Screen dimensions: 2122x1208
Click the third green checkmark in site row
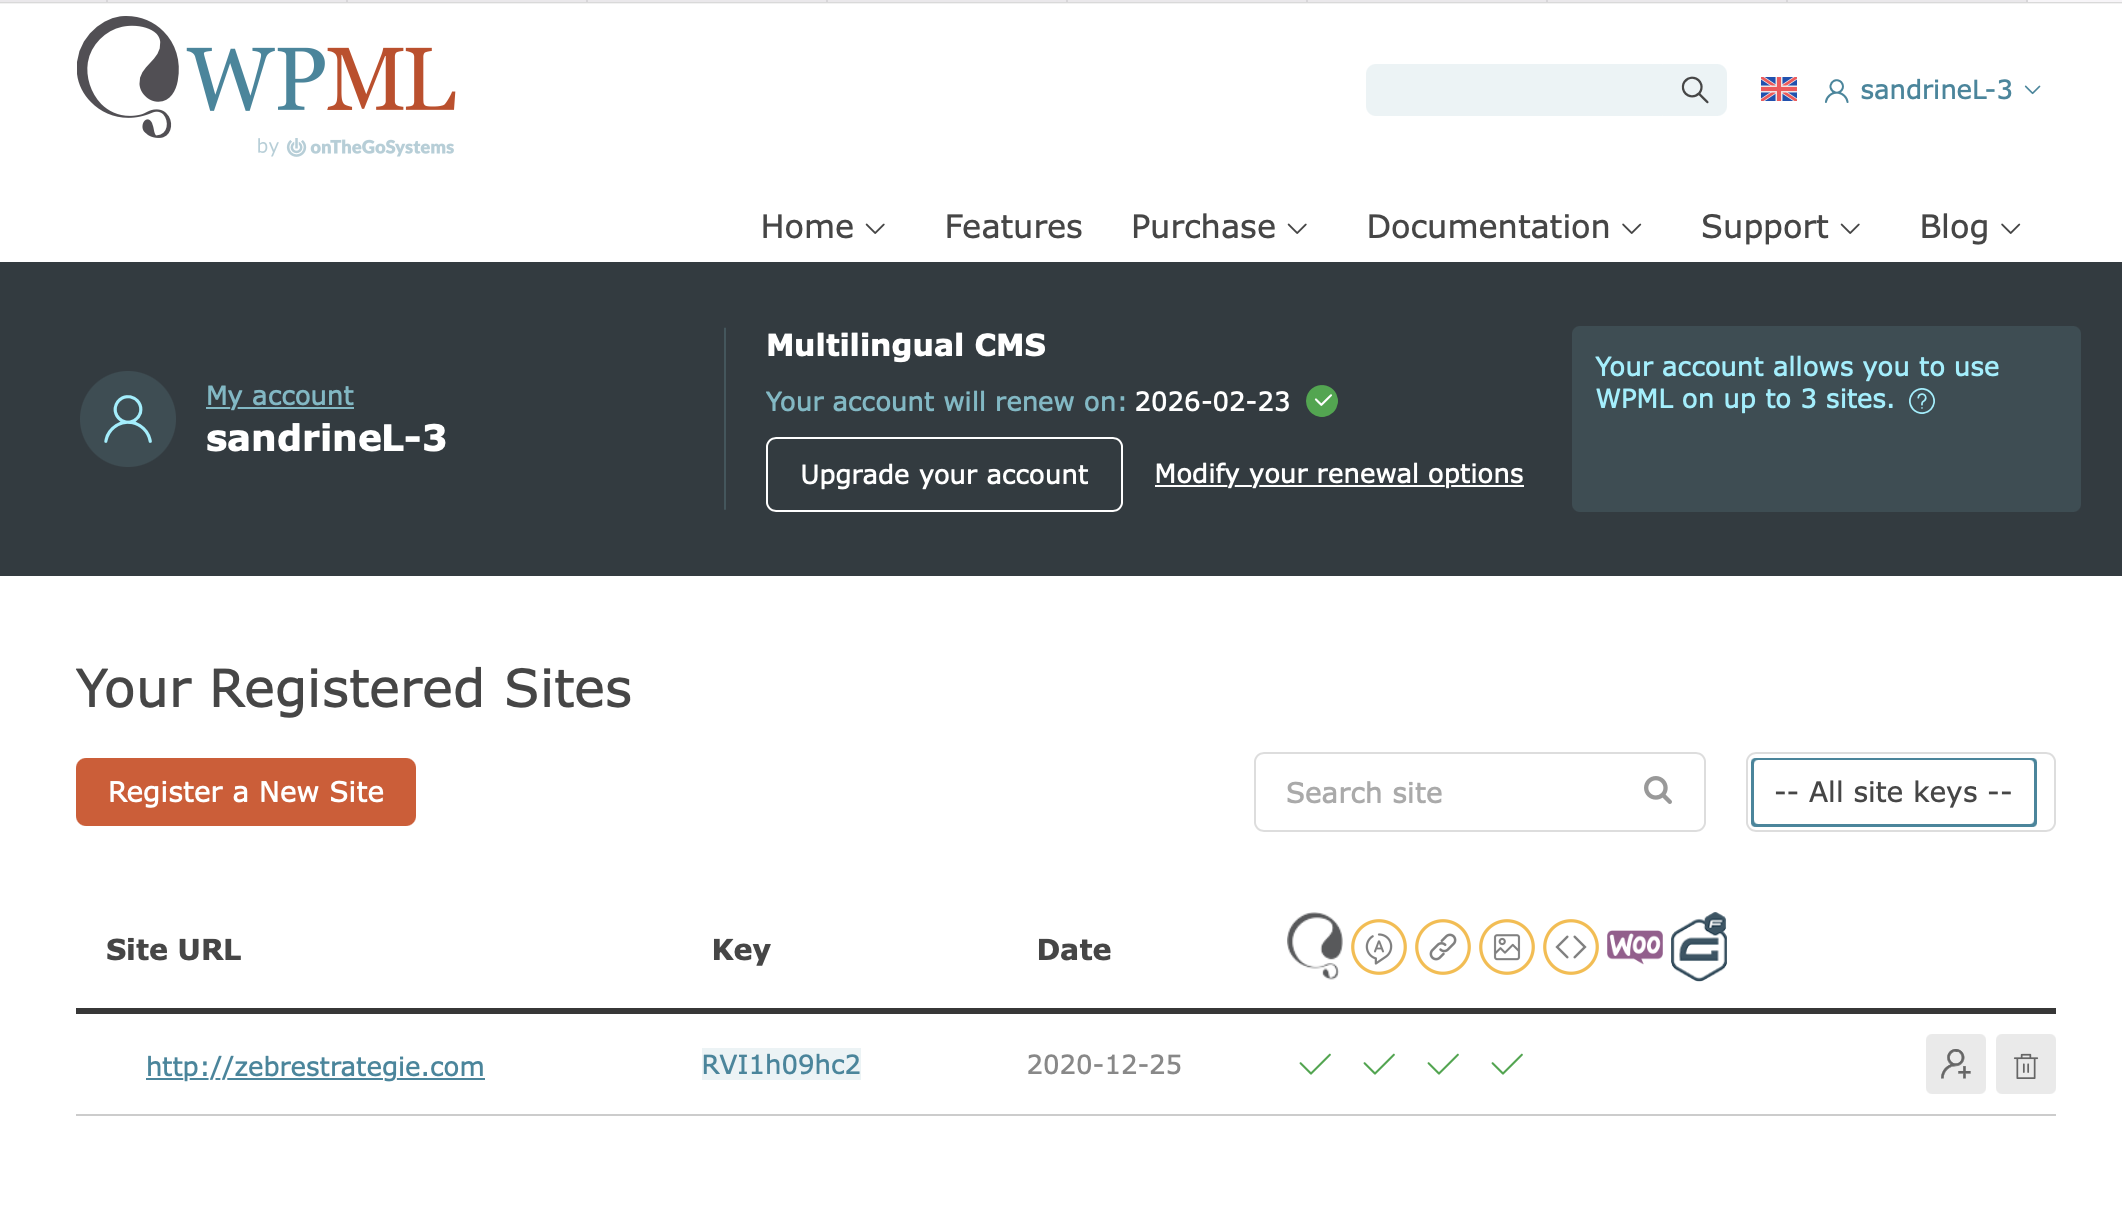click(1443, 1064)
